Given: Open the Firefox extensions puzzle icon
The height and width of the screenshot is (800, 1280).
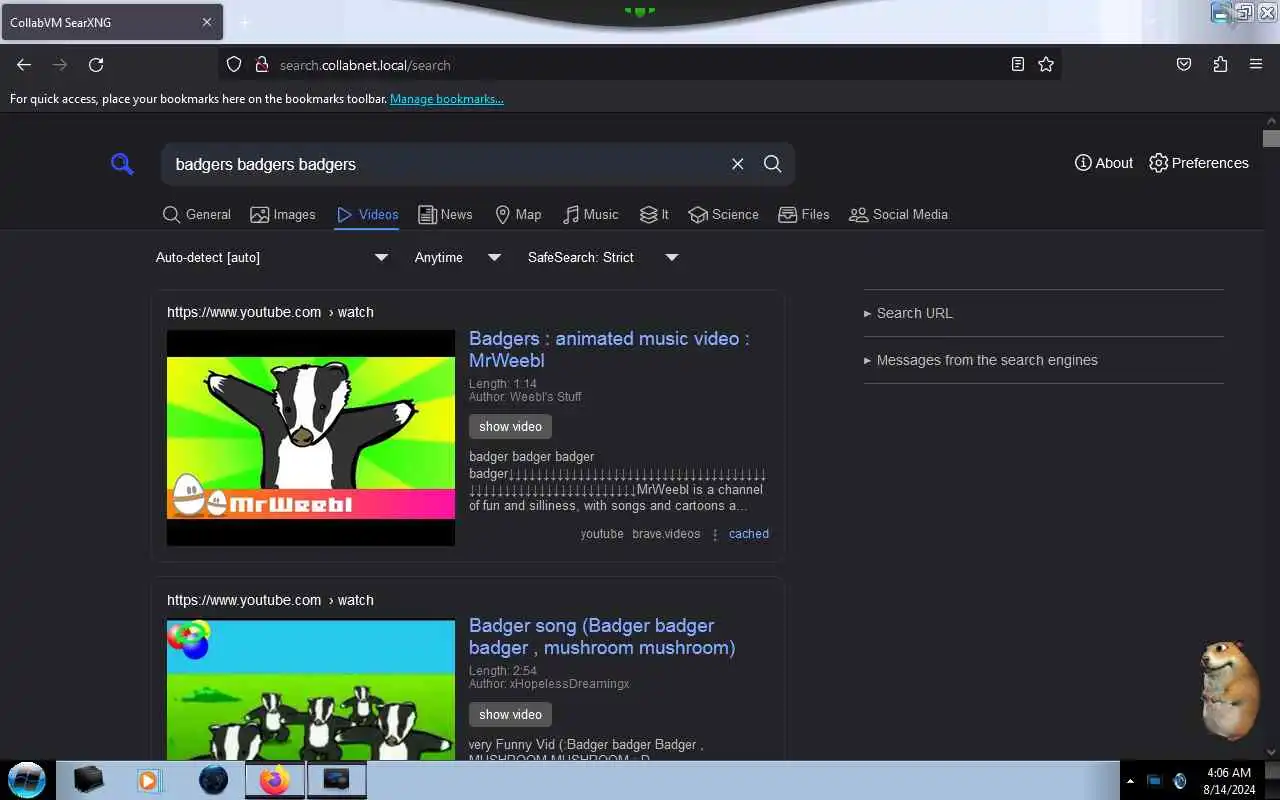Looking at the screenshot, I should pos(1220,65).
